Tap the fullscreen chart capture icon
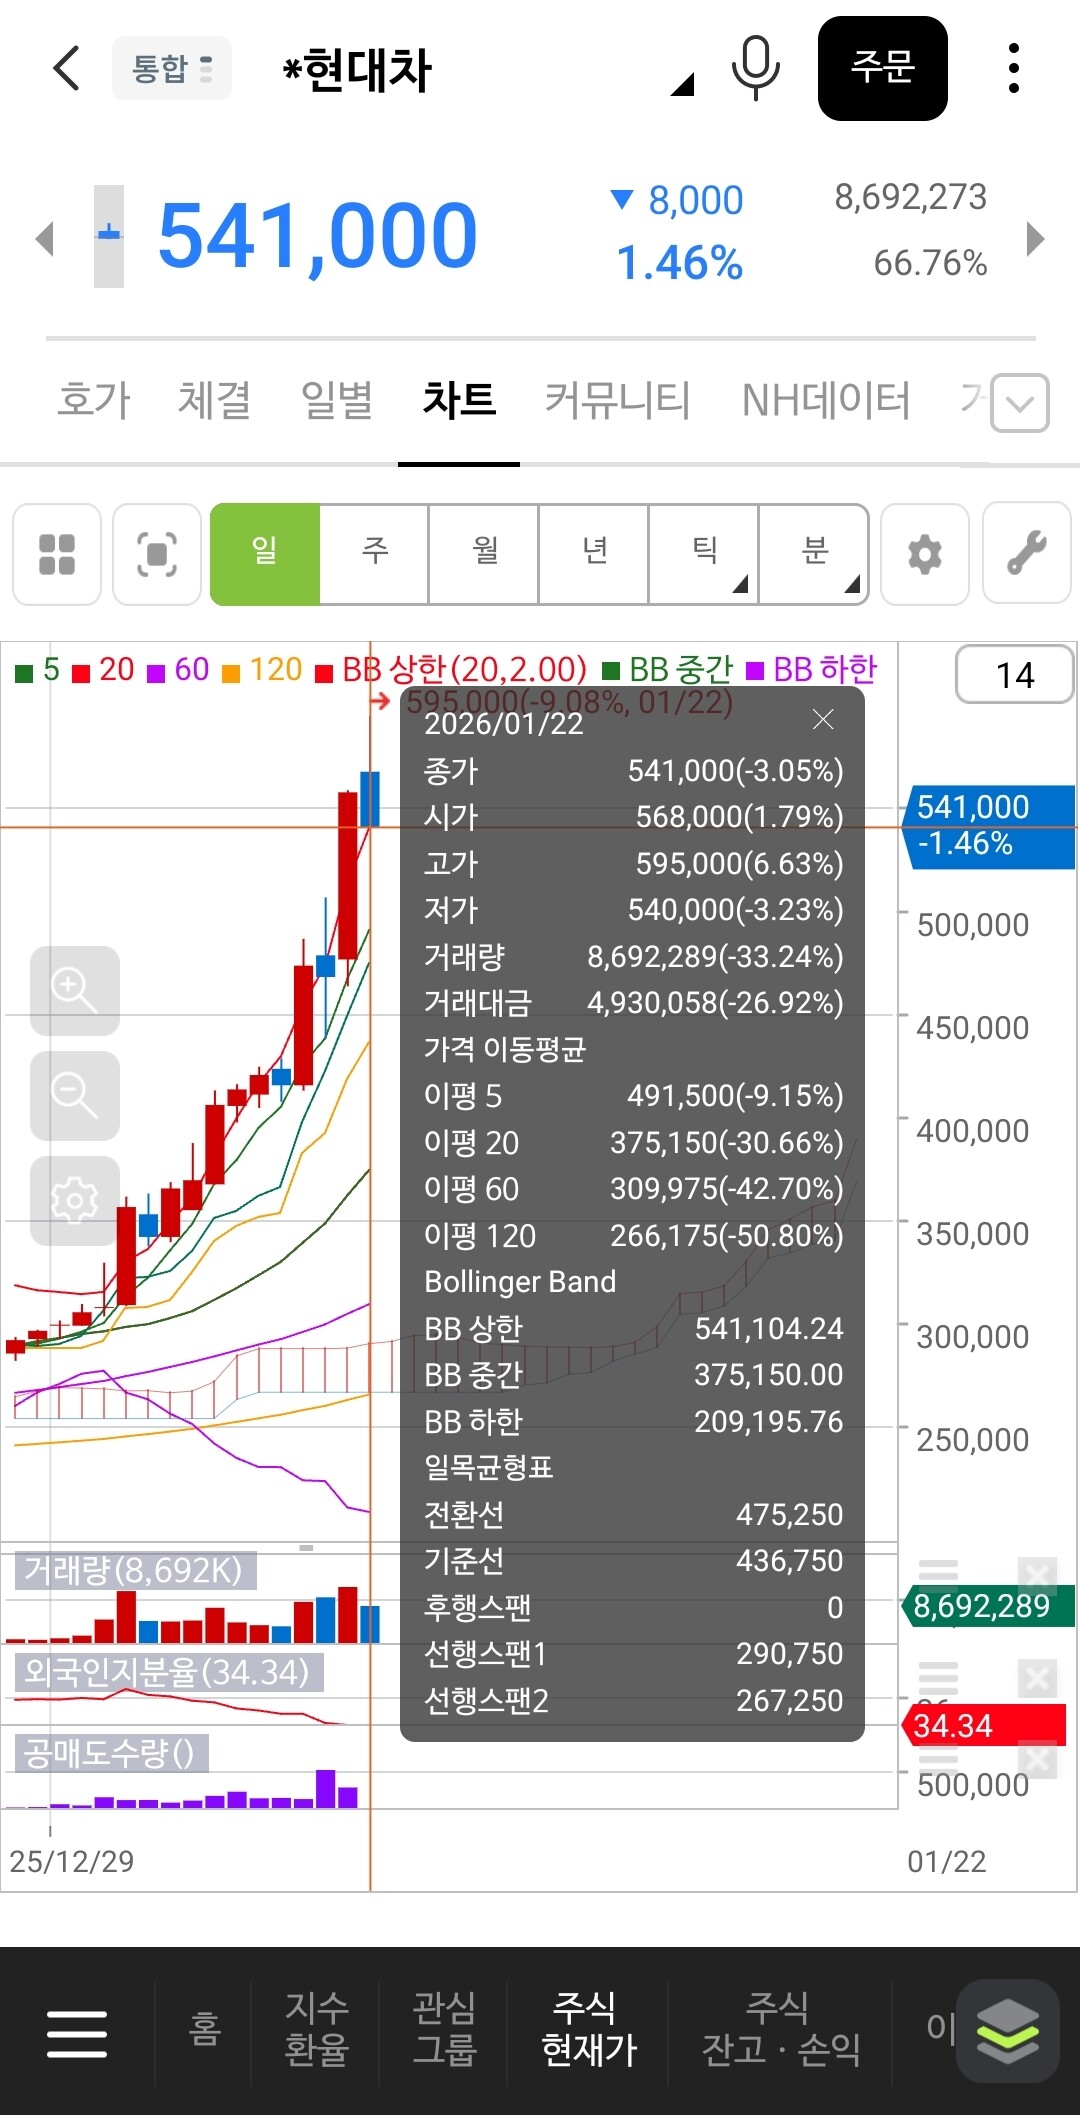This screenshot has width=1080, height=2115. (x=157, y=554)
